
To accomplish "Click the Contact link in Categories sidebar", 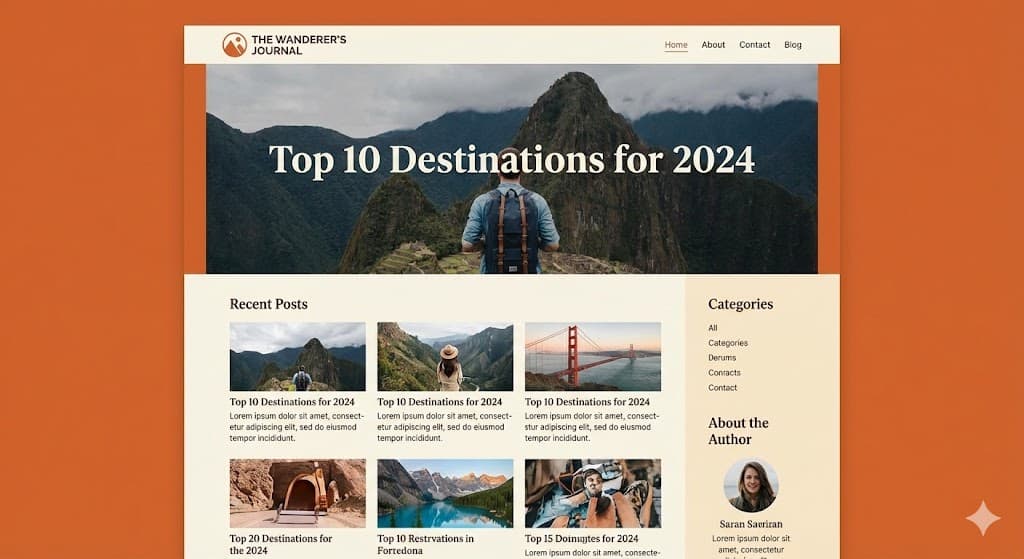I will pos(722,388).
